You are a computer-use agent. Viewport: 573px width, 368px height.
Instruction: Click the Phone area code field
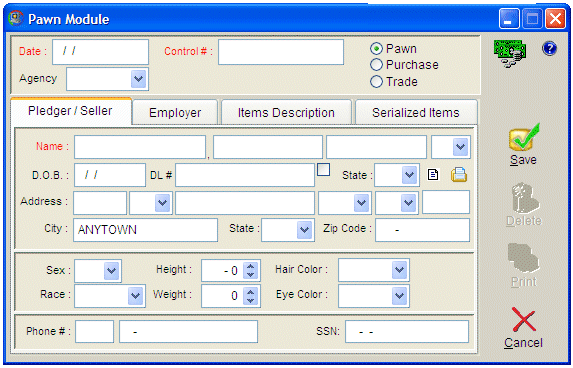(95, 331)
